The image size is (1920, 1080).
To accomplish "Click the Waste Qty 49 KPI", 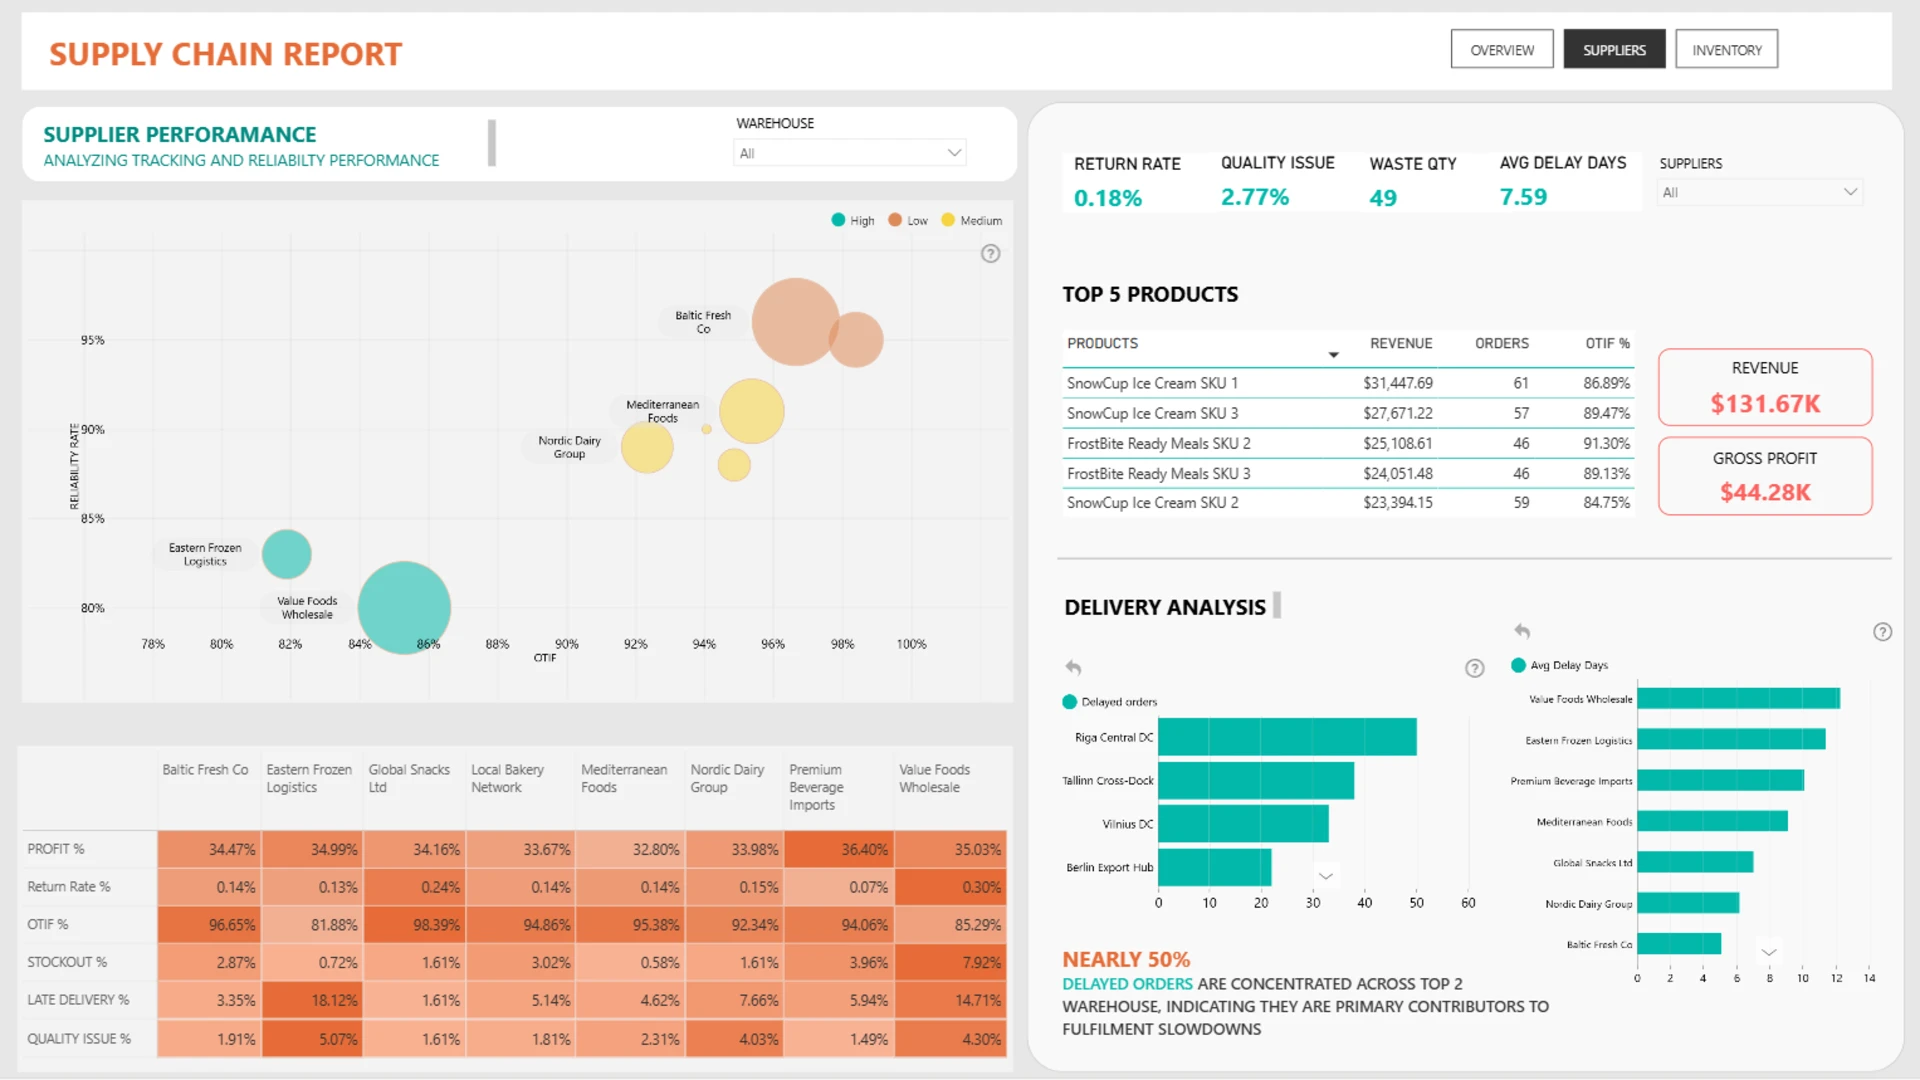I will 1412,181.
